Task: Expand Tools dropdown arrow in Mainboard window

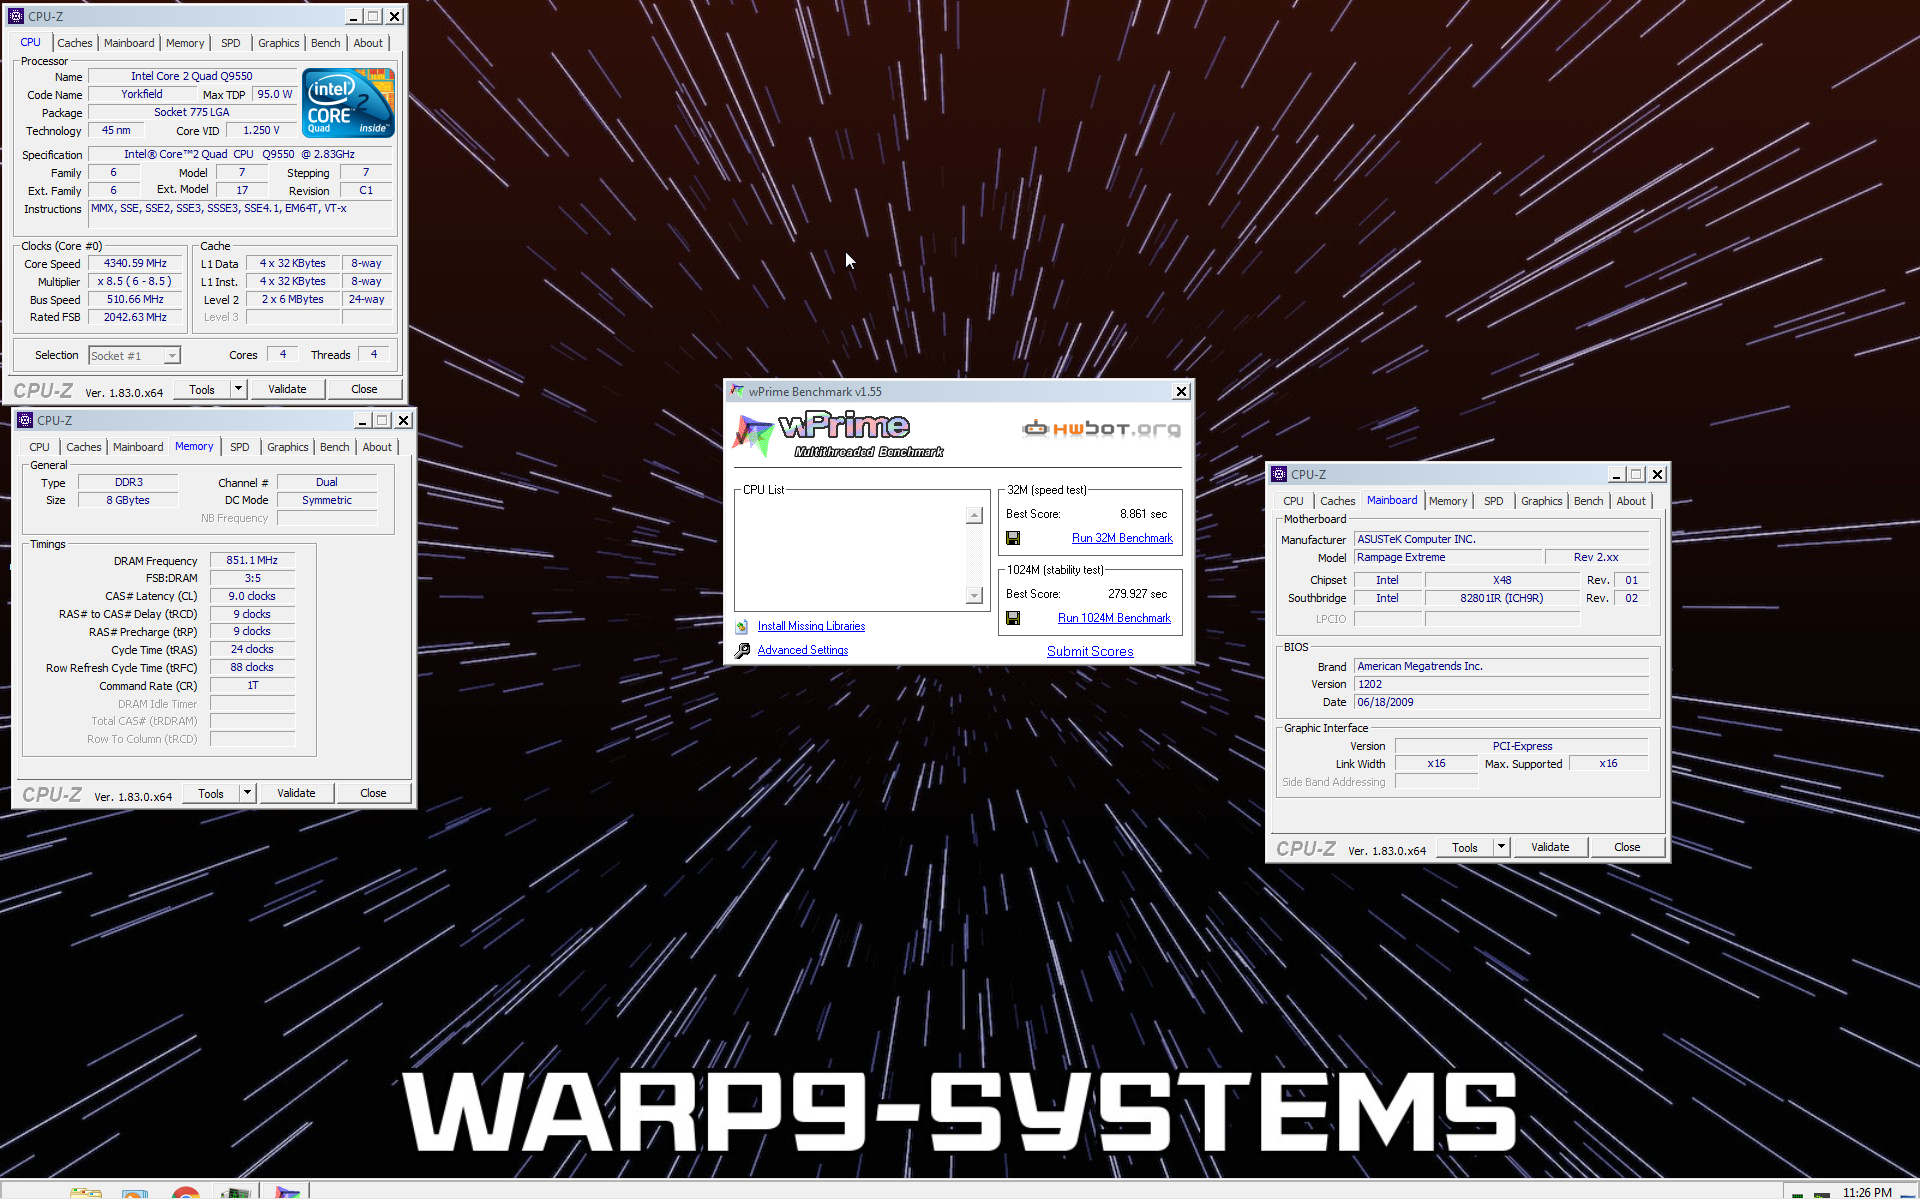Action: pyautogui.click(x=1501, y=847)
